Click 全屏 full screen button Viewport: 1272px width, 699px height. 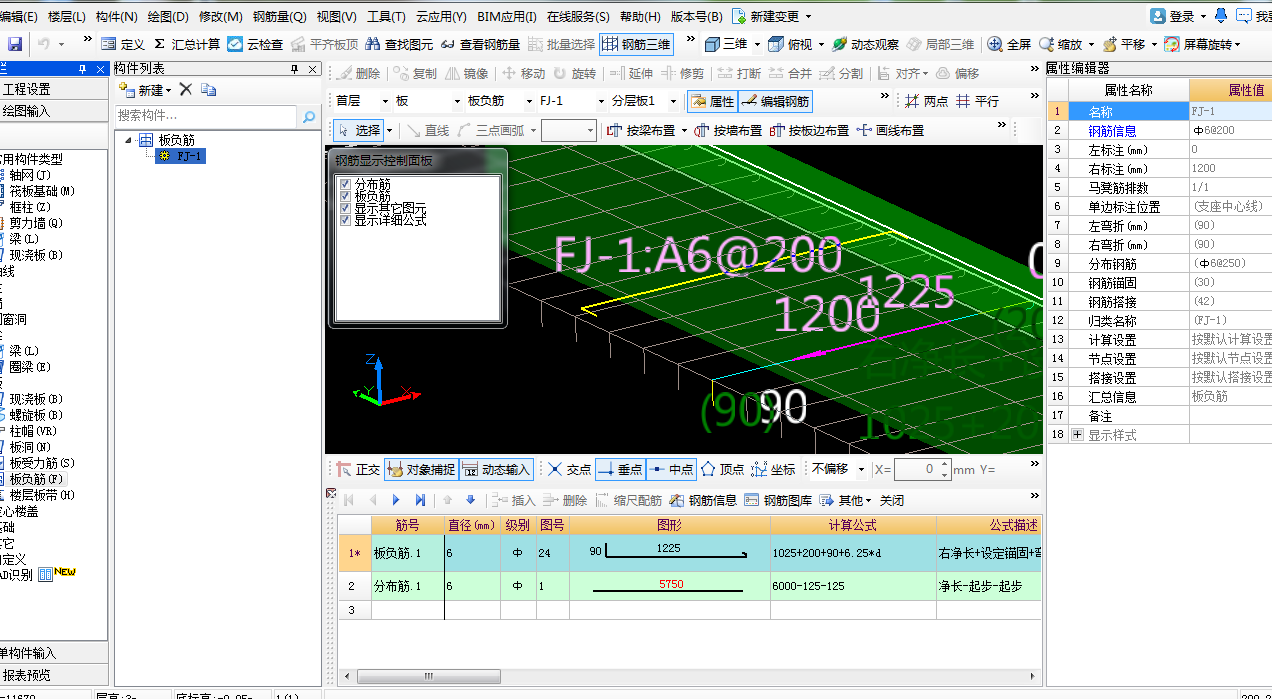1010,44
